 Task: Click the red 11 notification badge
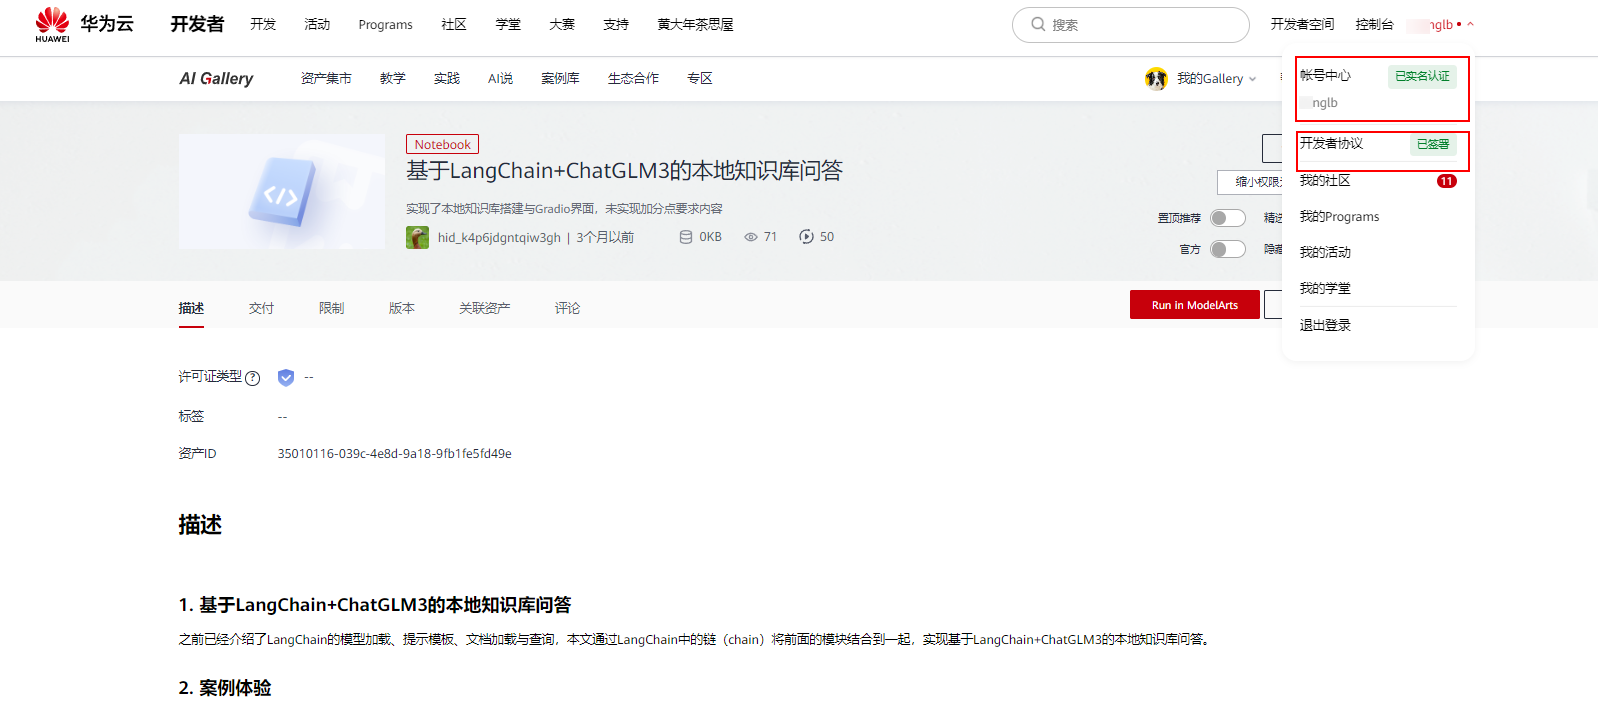1447,181
